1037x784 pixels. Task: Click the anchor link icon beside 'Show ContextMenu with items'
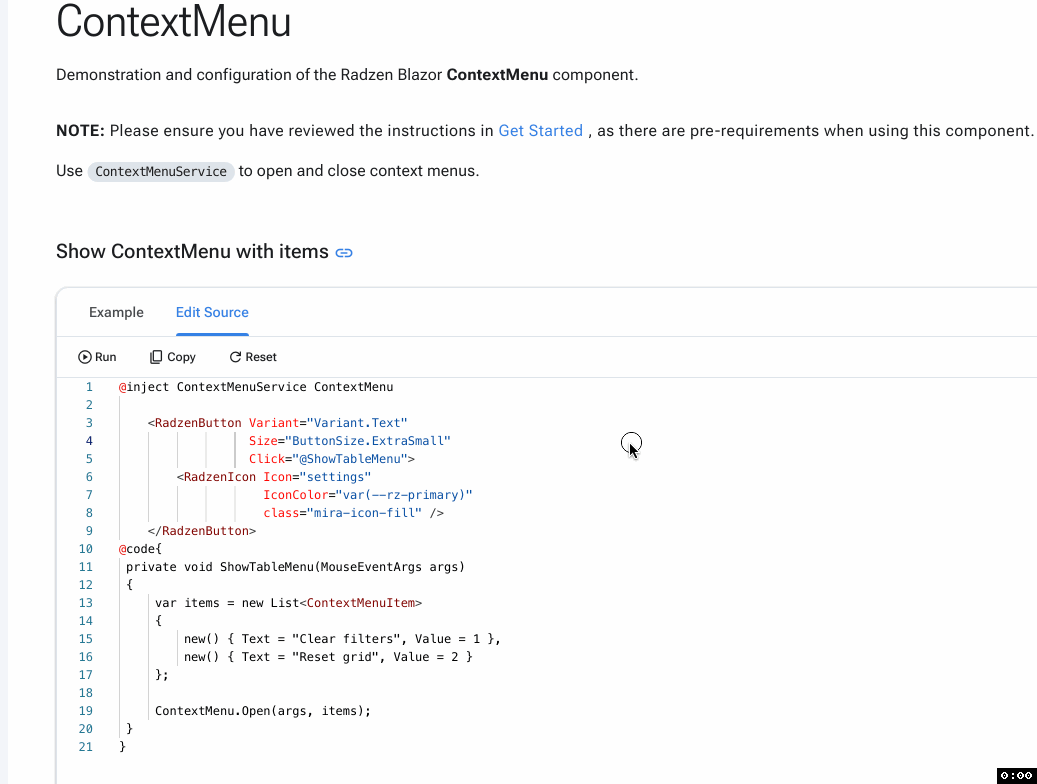pyautogui.click(x=344, y=253)
